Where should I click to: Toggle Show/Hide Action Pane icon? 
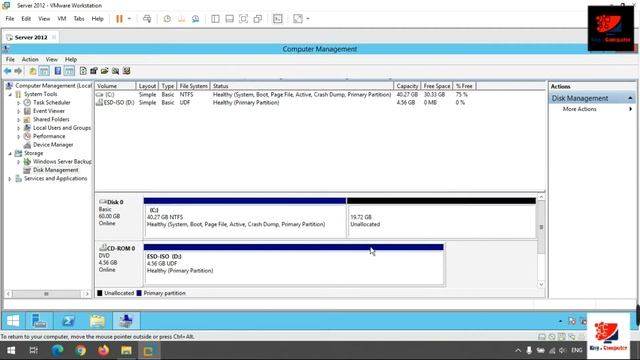coord(69,71)
